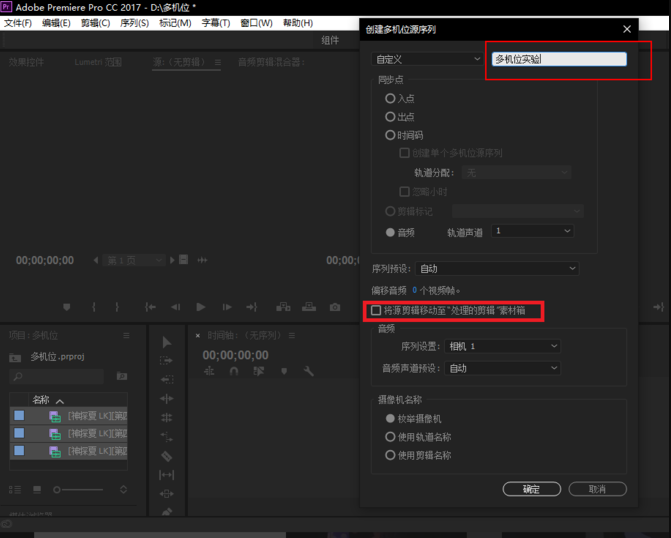Open 音频声道预设 dropdown

[502, 368]
